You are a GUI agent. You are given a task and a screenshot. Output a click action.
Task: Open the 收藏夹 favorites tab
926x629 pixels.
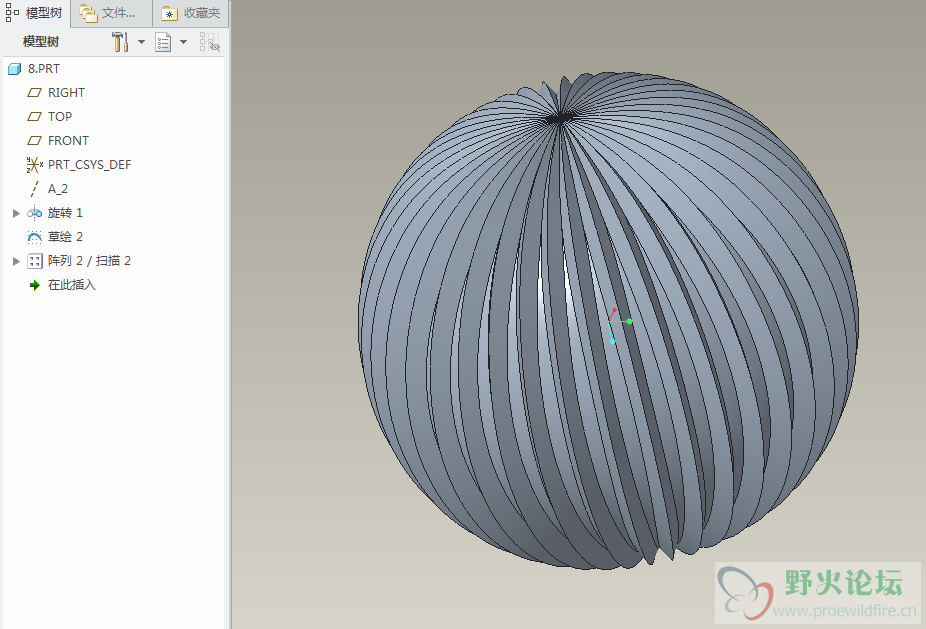tap(191, 13)
